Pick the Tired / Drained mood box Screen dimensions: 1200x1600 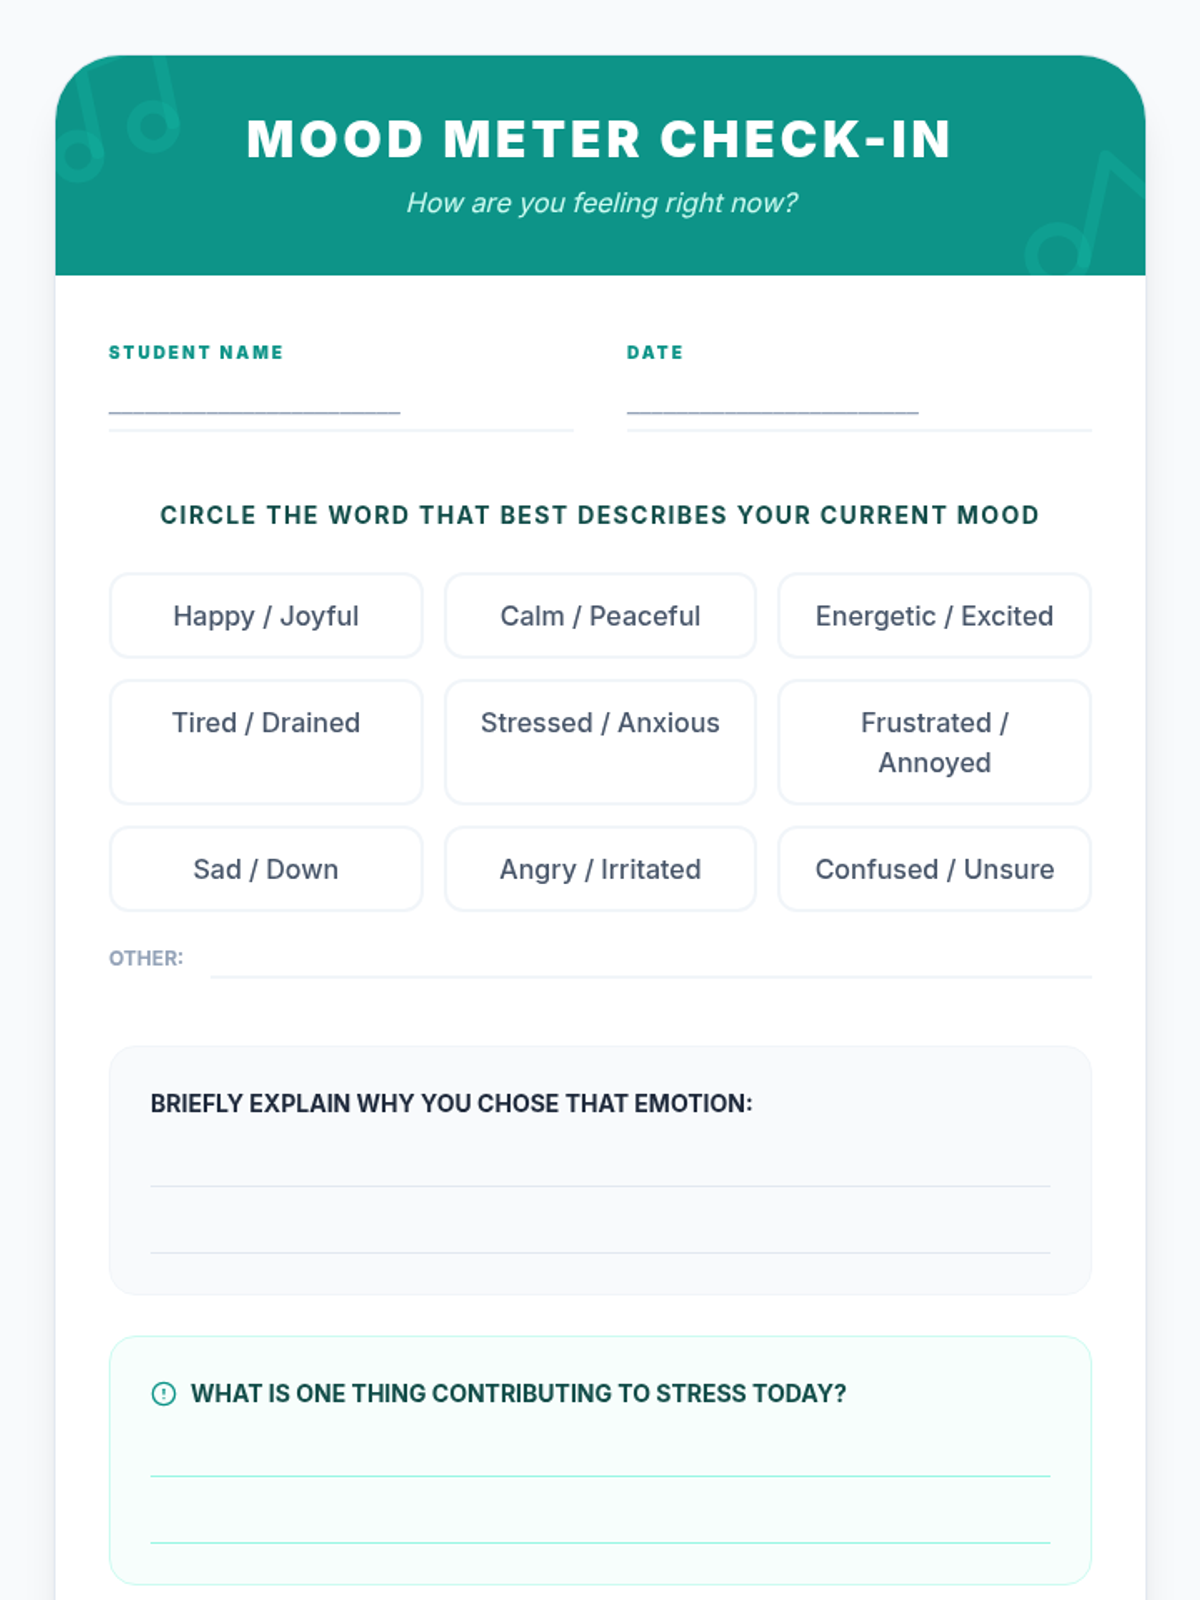click(x=265, y=741)
